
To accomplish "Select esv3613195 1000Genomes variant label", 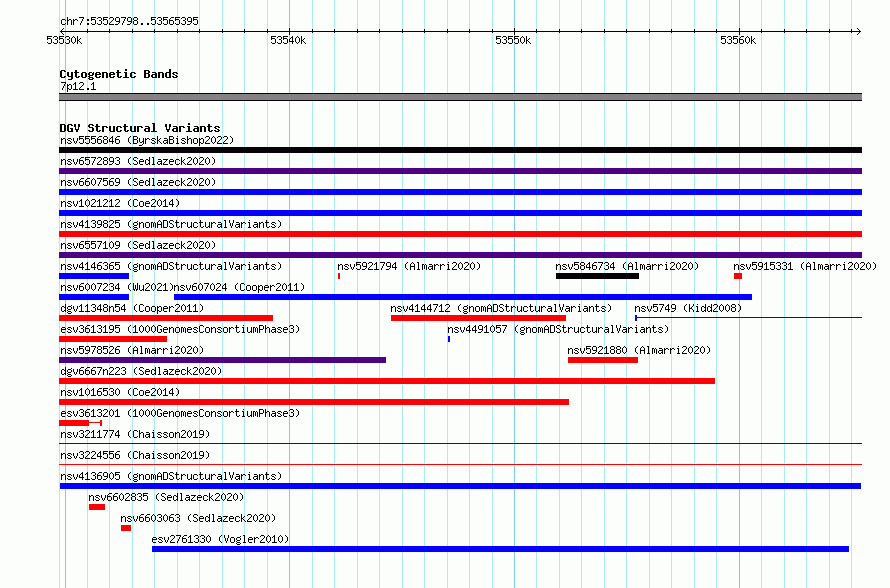I will [x=180, y=329].
